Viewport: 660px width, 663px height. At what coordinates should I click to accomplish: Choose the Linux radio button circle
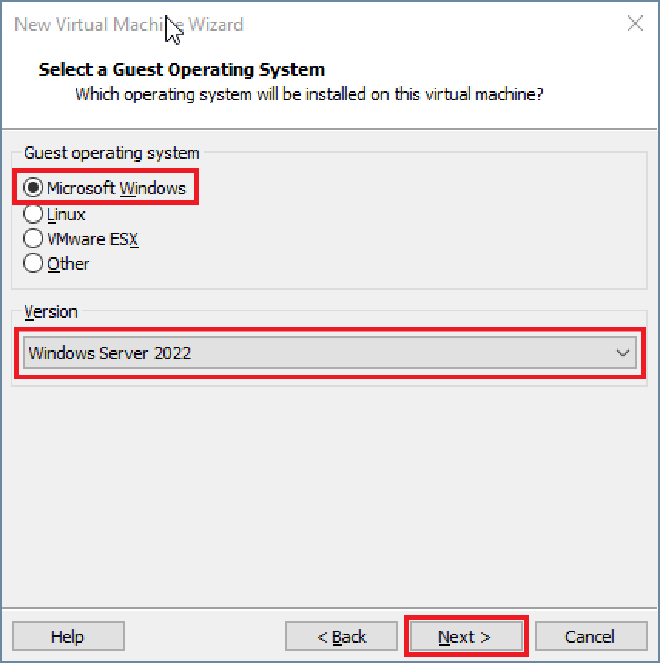[33, 214]
